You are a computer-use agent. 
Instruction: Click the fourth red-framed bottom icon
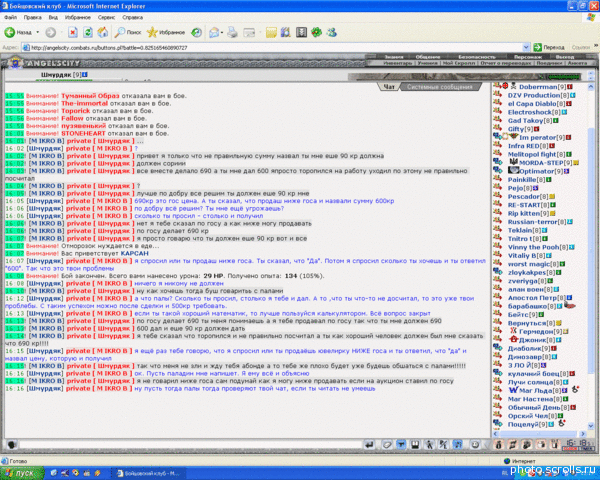(x=541, y=444)
